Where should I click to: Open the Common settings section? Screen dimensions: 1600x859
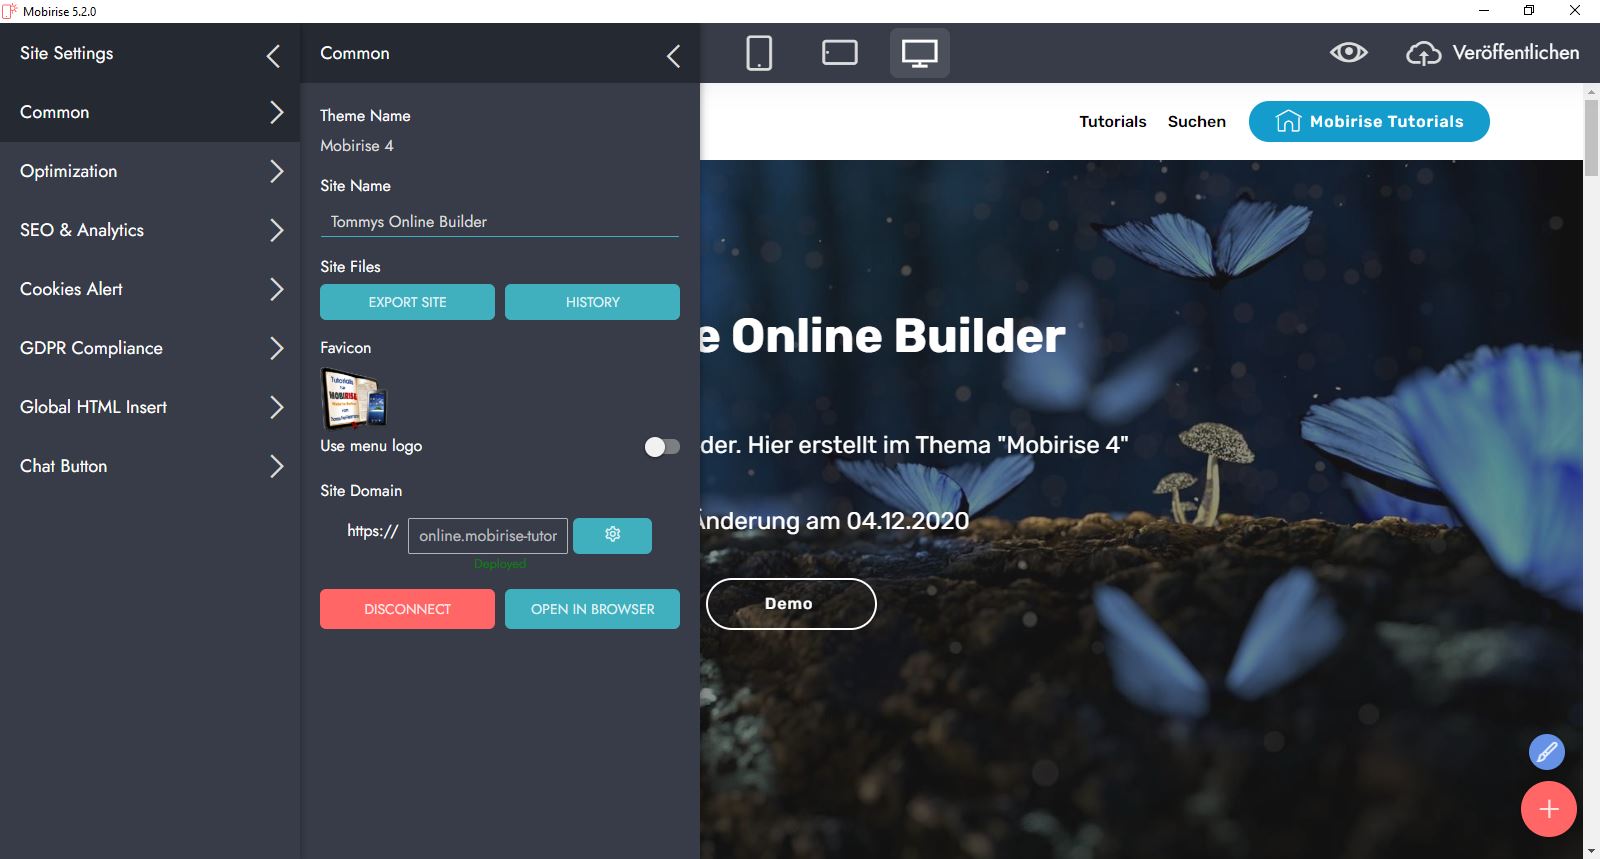150,112
